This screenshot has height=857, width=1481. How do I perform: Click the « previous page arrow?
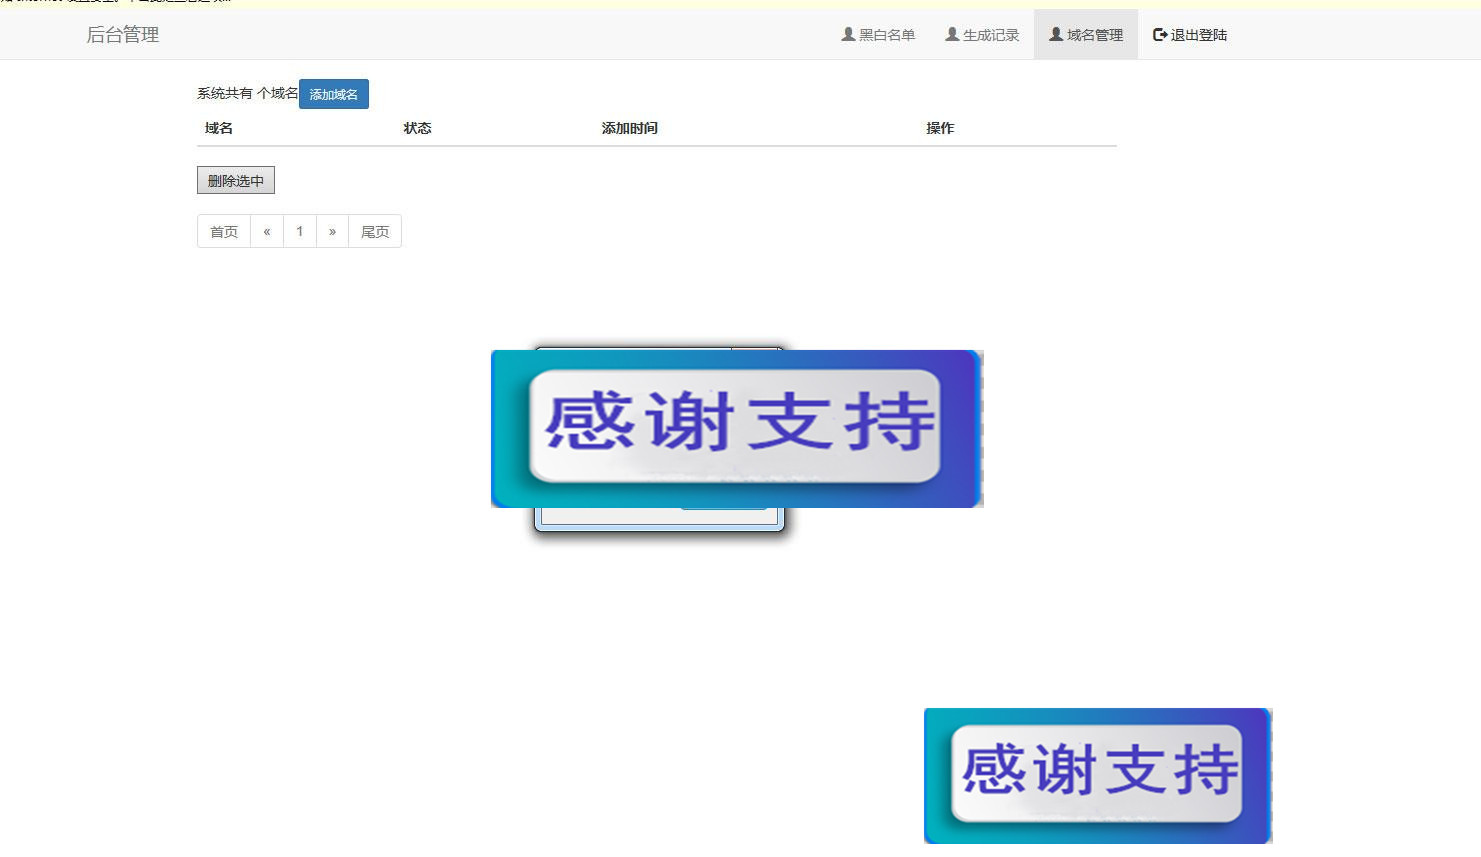(266, 231)
